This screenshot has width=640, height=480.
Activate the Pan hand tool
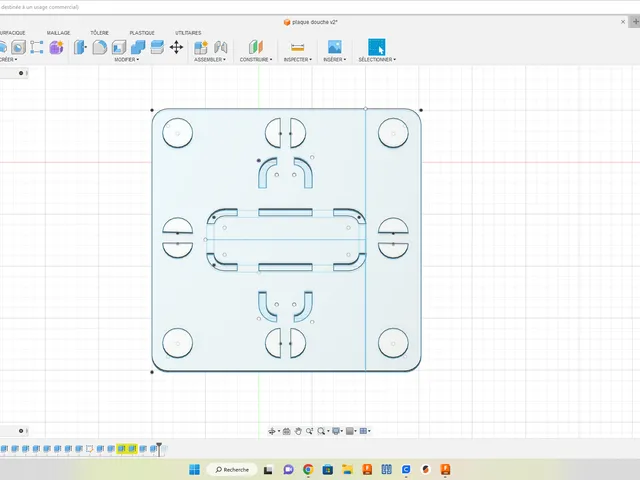[298, 431]
